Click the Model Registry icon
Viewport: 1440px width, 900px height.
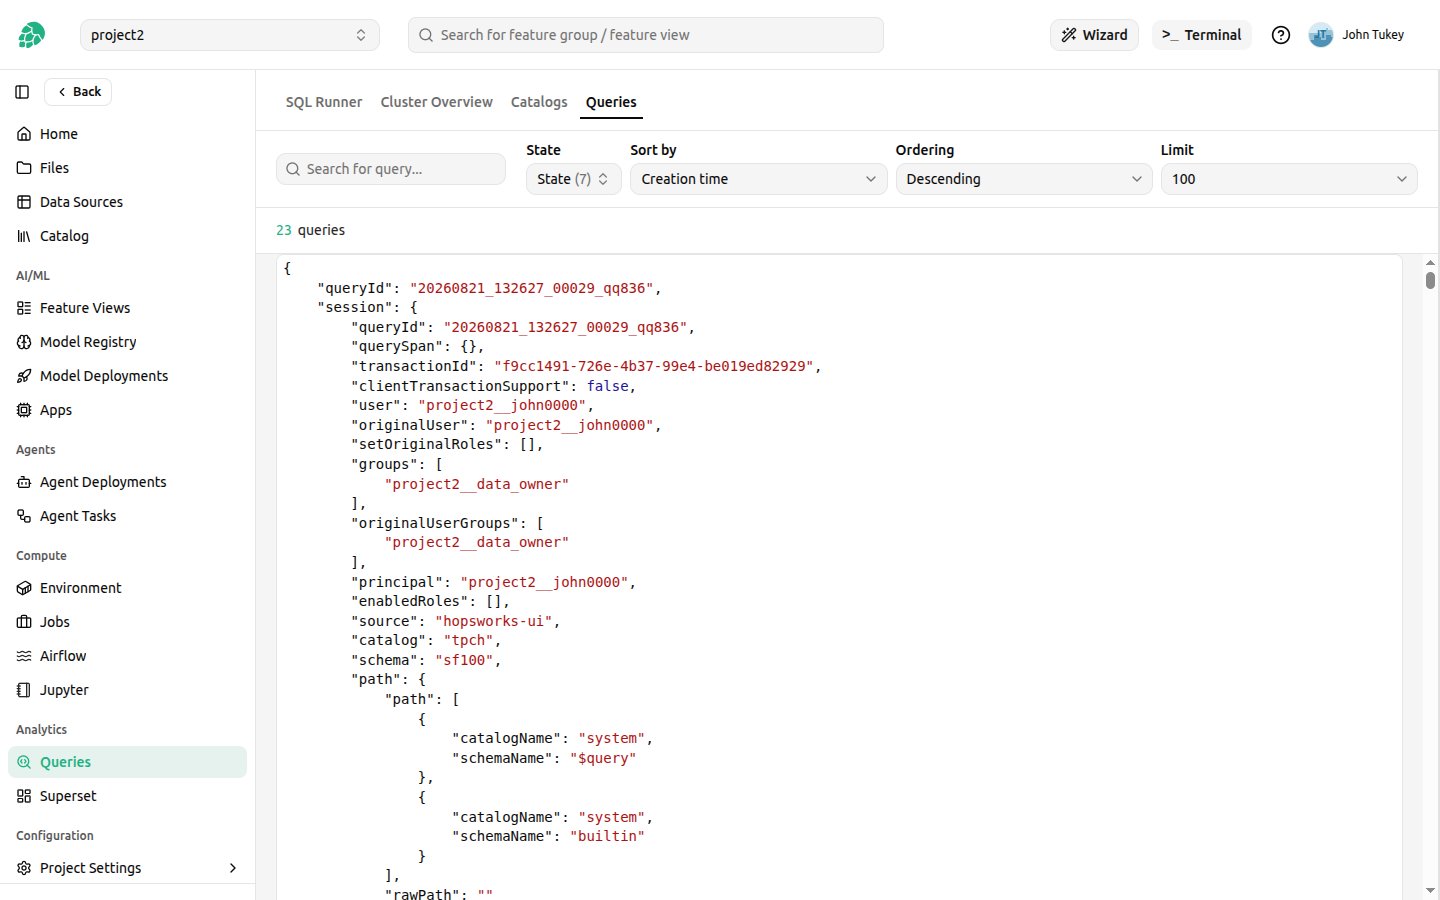click(24, 342)
